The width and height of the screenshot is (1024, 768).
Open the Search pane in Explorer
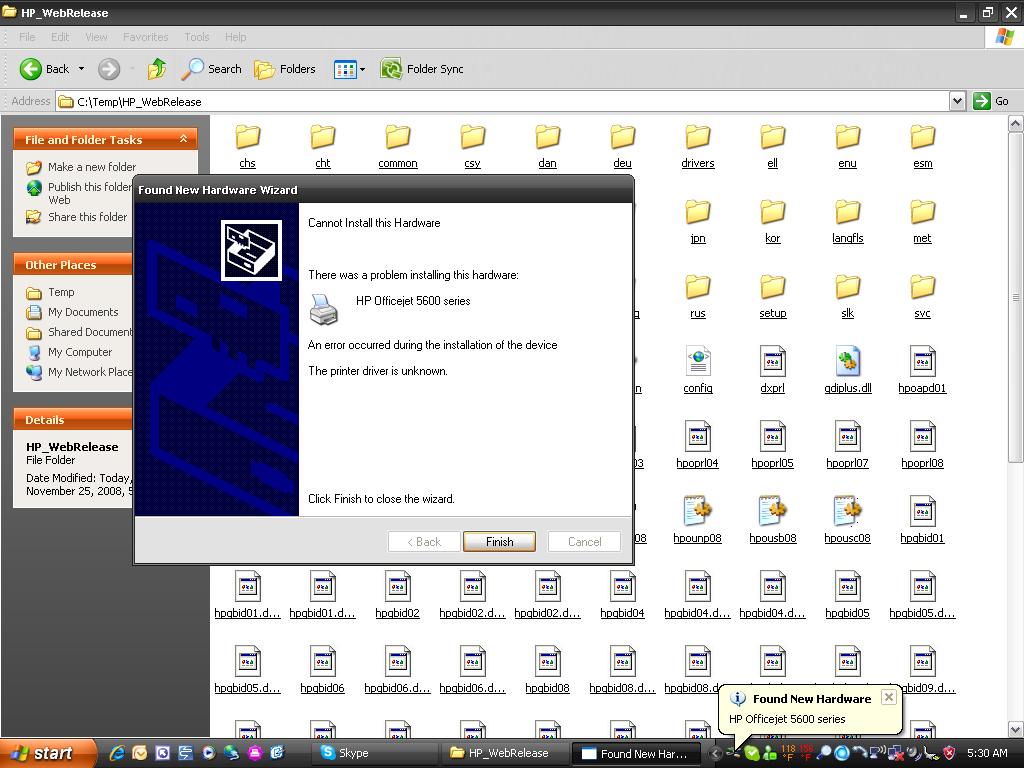coord(211,69)
